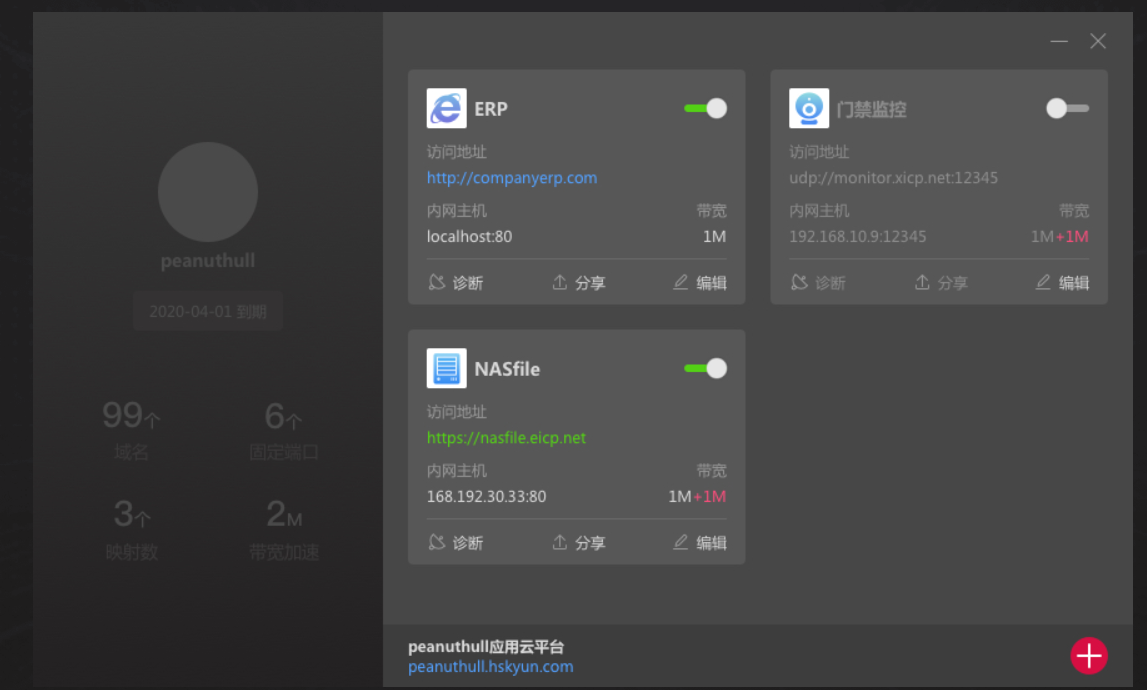Click the peanuthull user avatar
Image resolution: width=1147 pixels, height=690 pixels.
208,192
